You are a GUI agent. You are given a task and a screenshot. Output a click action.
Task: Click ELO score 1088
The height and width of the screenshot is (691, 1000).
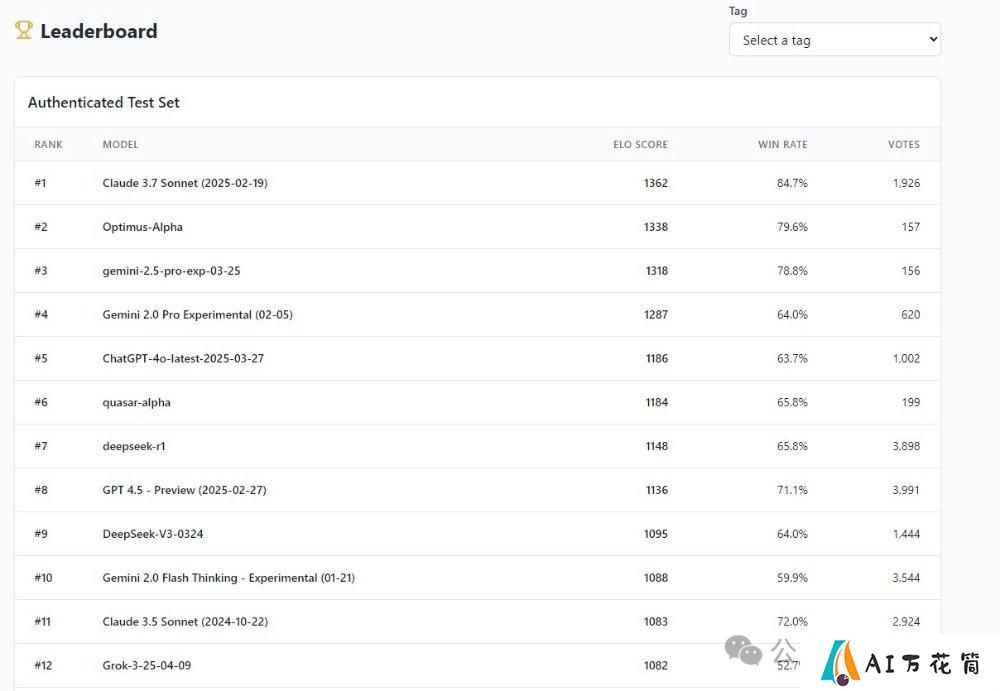click(x=656, y=577)
